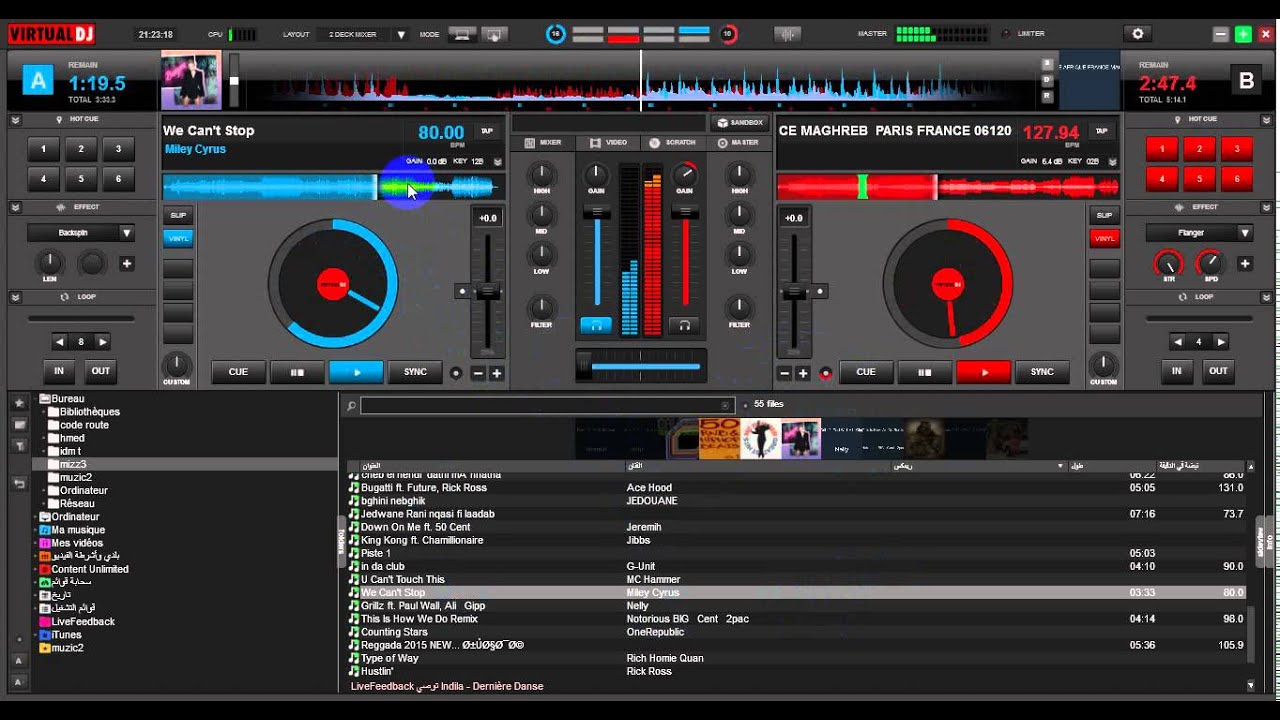The width and height of the screenshot is (1280, 720).
Task: Double loop length with right arrow deck A
Action: pos(102,342)
